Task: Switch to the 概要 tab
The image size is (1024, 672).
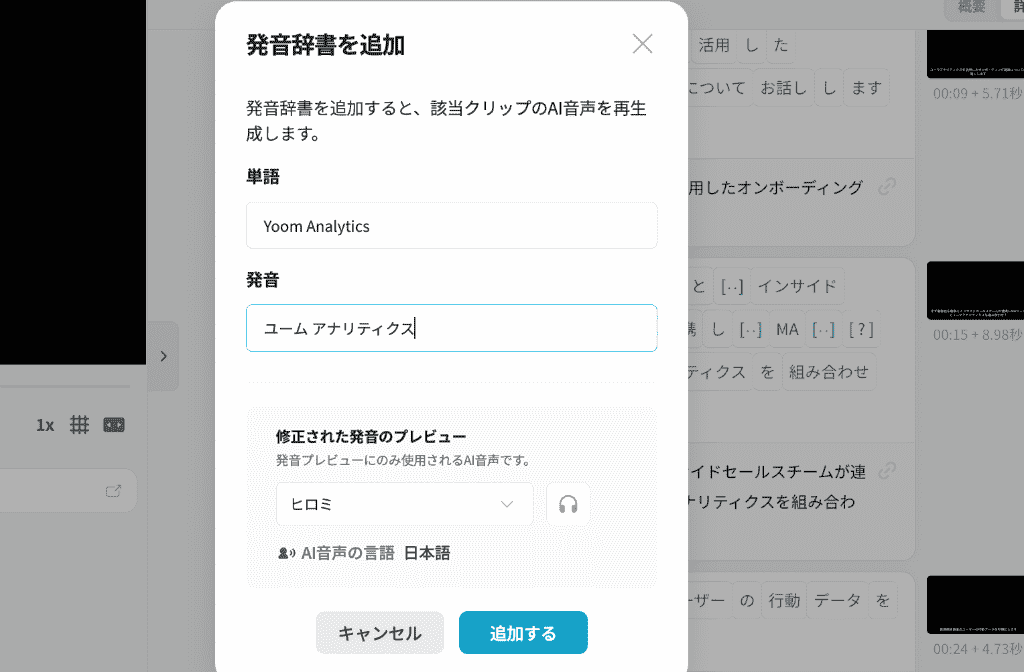Action: pyautogui.click(x=971, y=7)
